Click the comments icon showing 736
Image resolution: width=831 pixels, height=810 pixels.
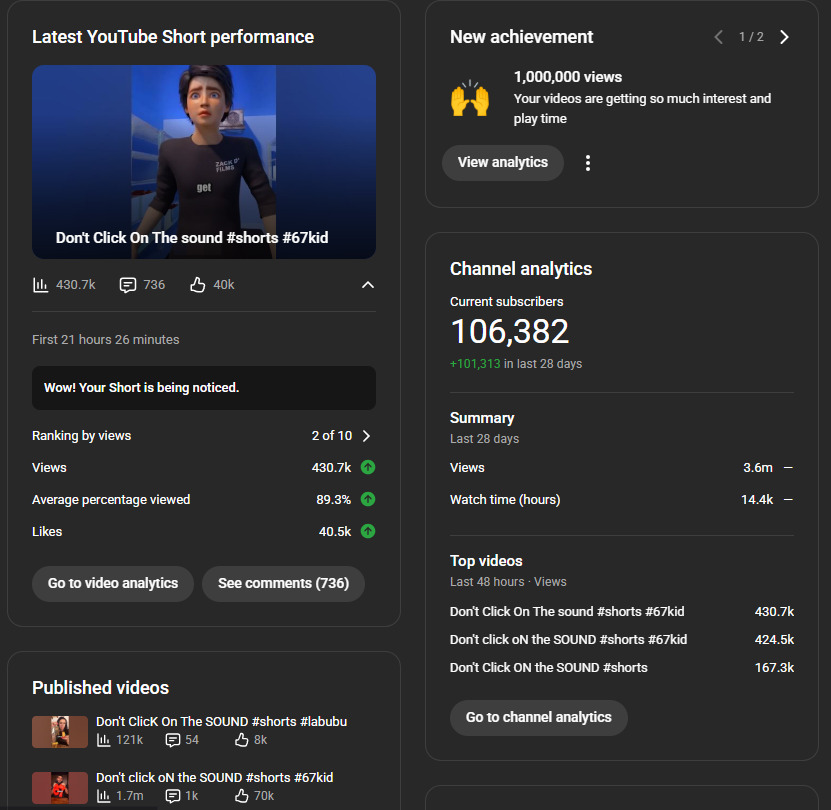pyautogui.click(x=128, y=285)
